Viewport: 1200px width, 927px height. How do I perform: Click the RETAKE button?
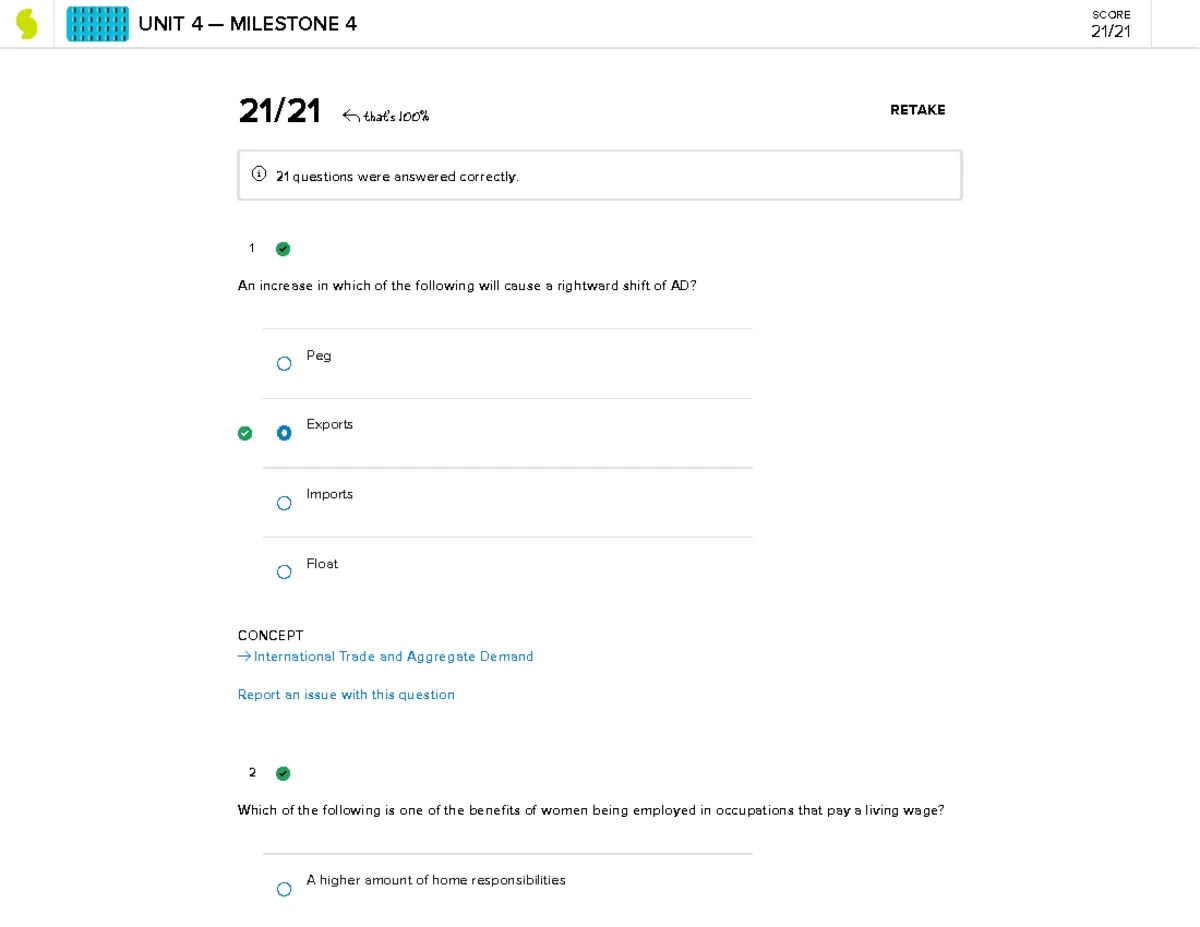[x=917, y=110]
